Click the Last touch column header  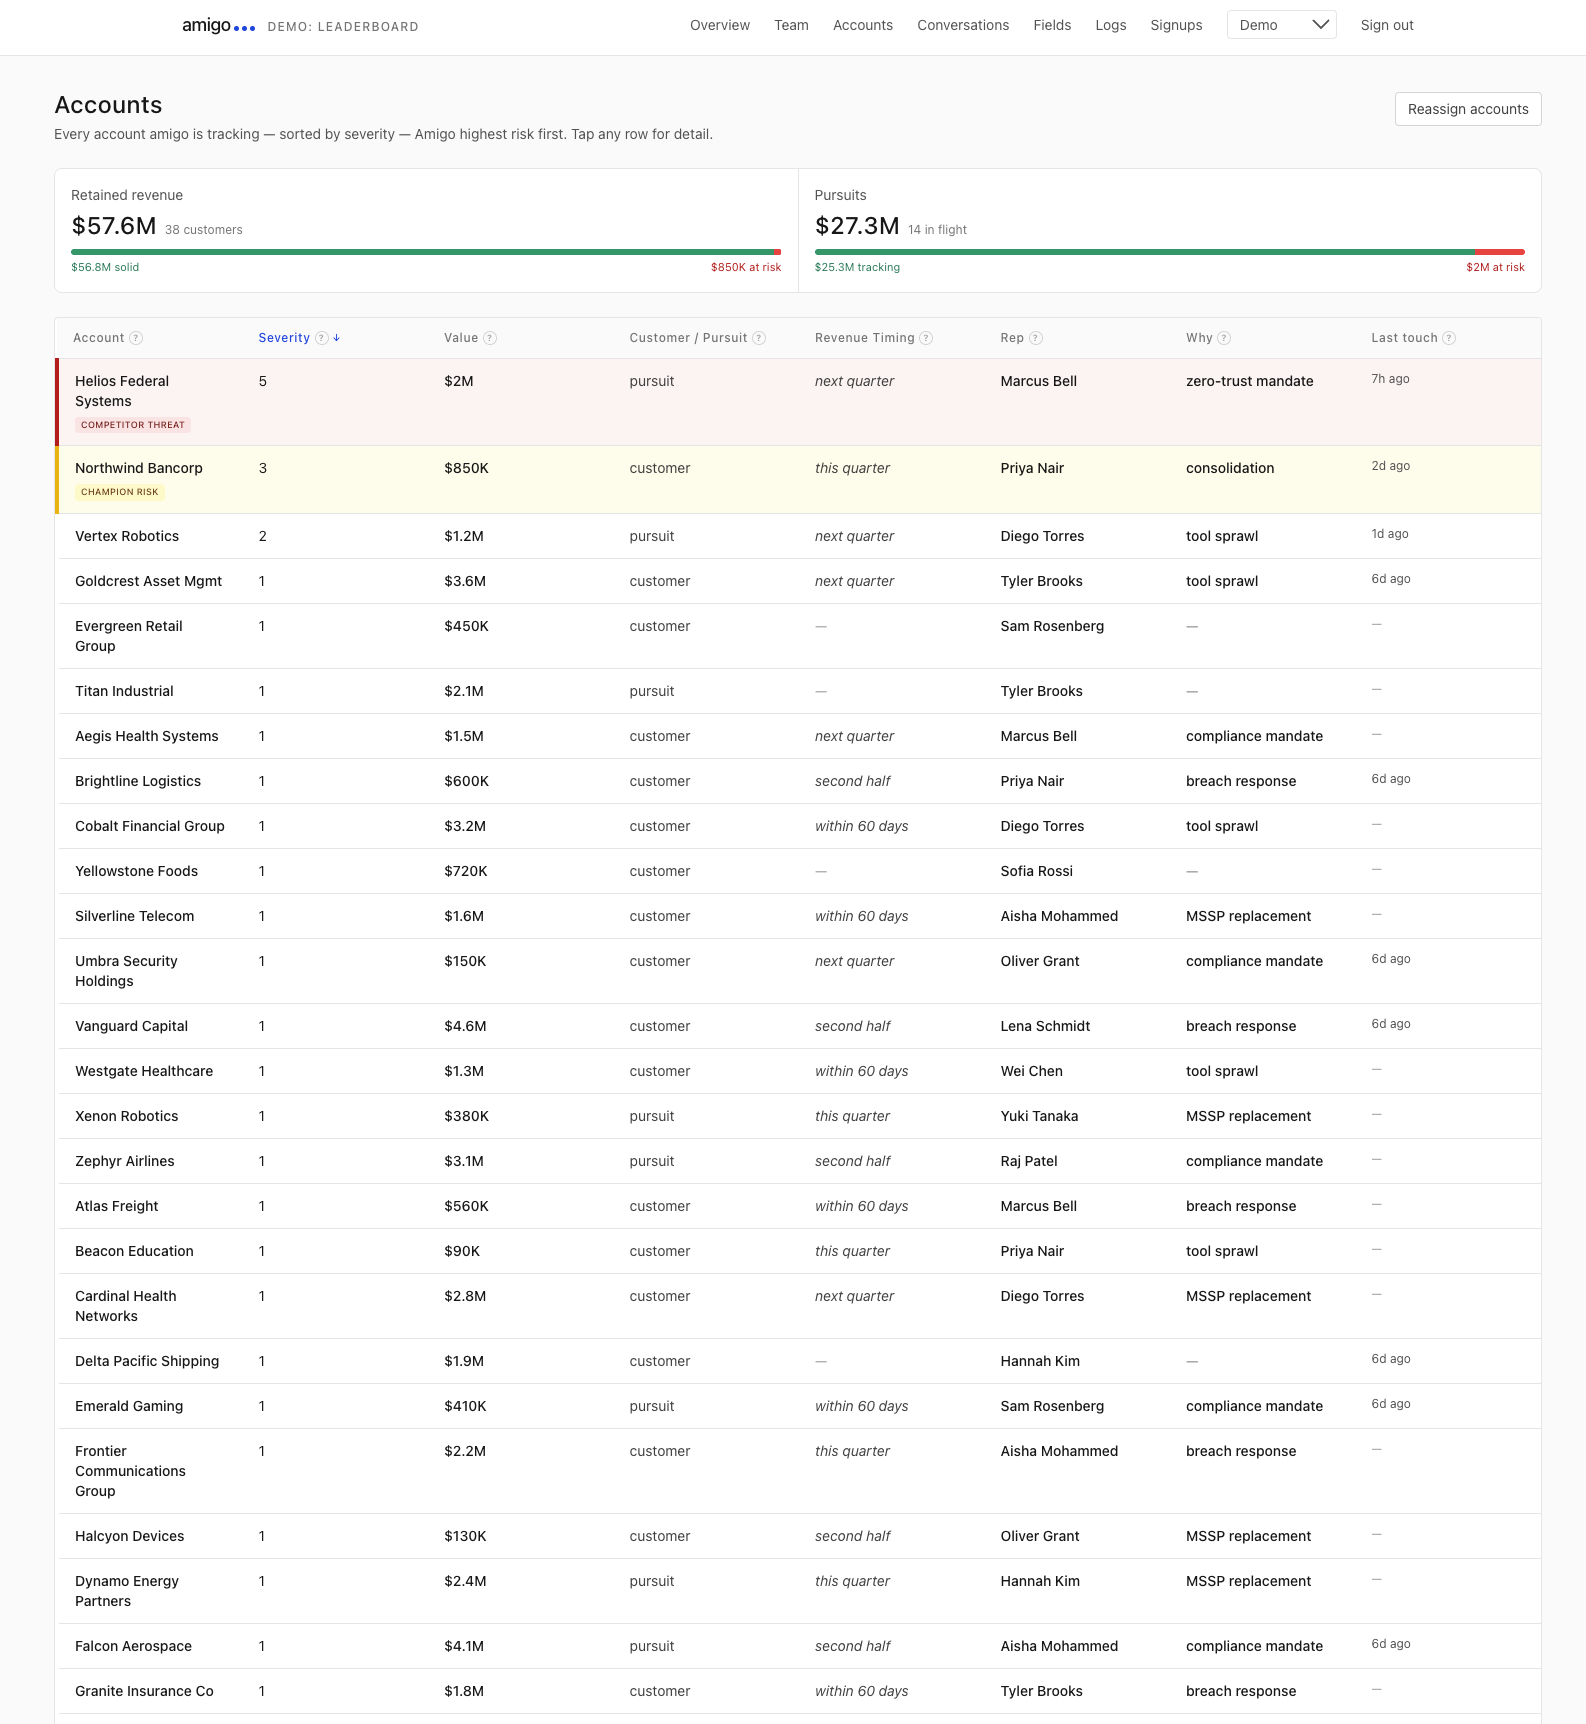pos(1404,338)
